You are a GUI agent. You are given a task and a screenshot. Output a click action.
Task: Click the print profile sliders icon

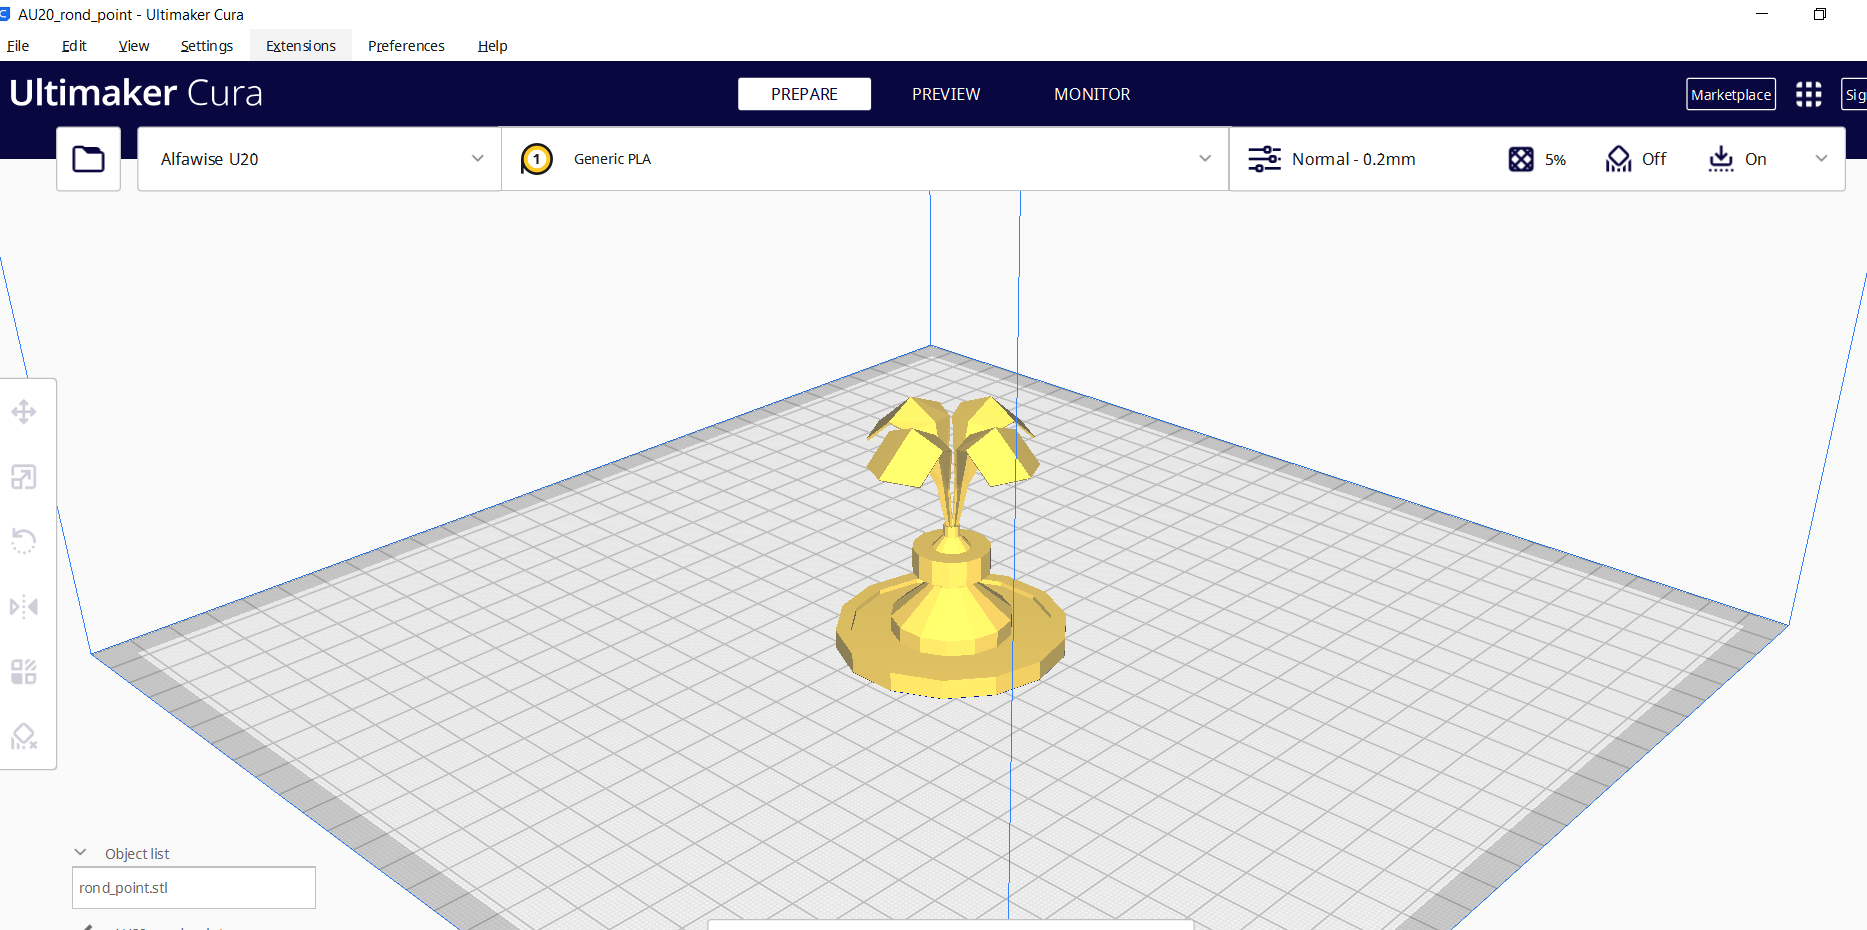coord(1264,159)
